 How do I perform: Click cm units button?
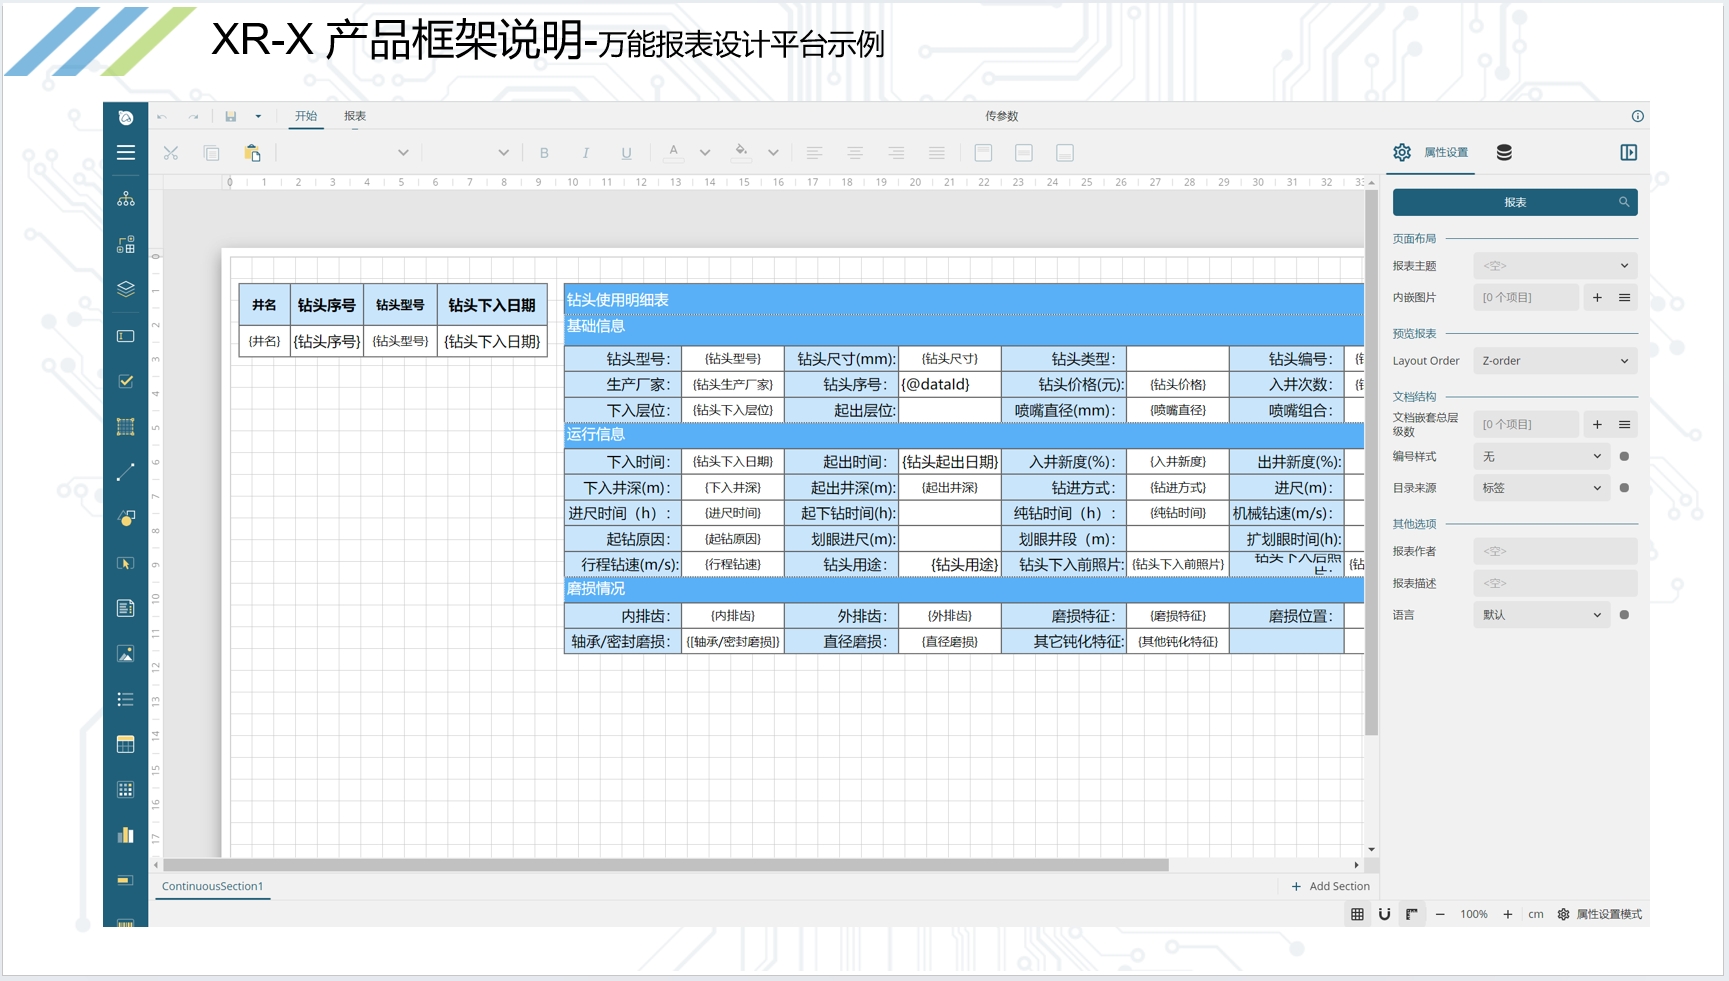1536,914
